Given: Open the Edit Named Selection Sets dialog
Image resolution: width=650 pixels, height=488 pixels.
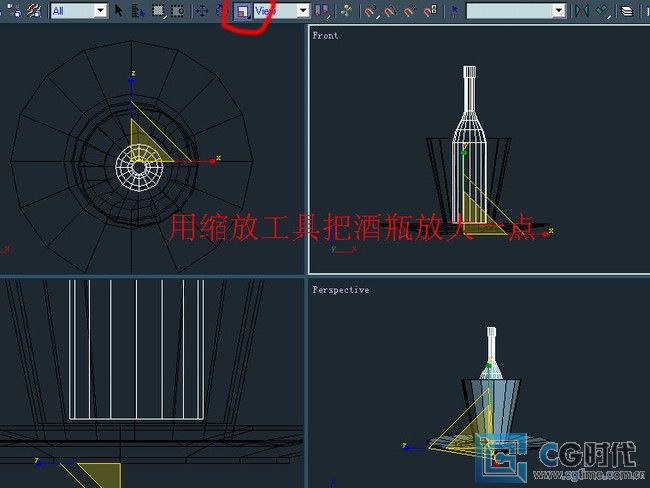Looking at the screenshot, I should tap(455, 11).
